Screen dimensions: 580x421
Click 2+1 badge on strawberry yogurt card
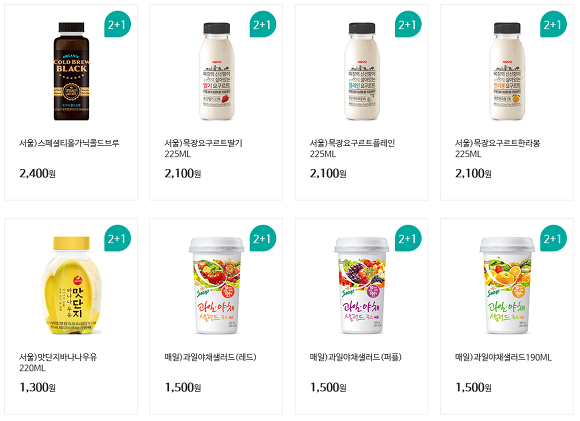tap(263, 24)
